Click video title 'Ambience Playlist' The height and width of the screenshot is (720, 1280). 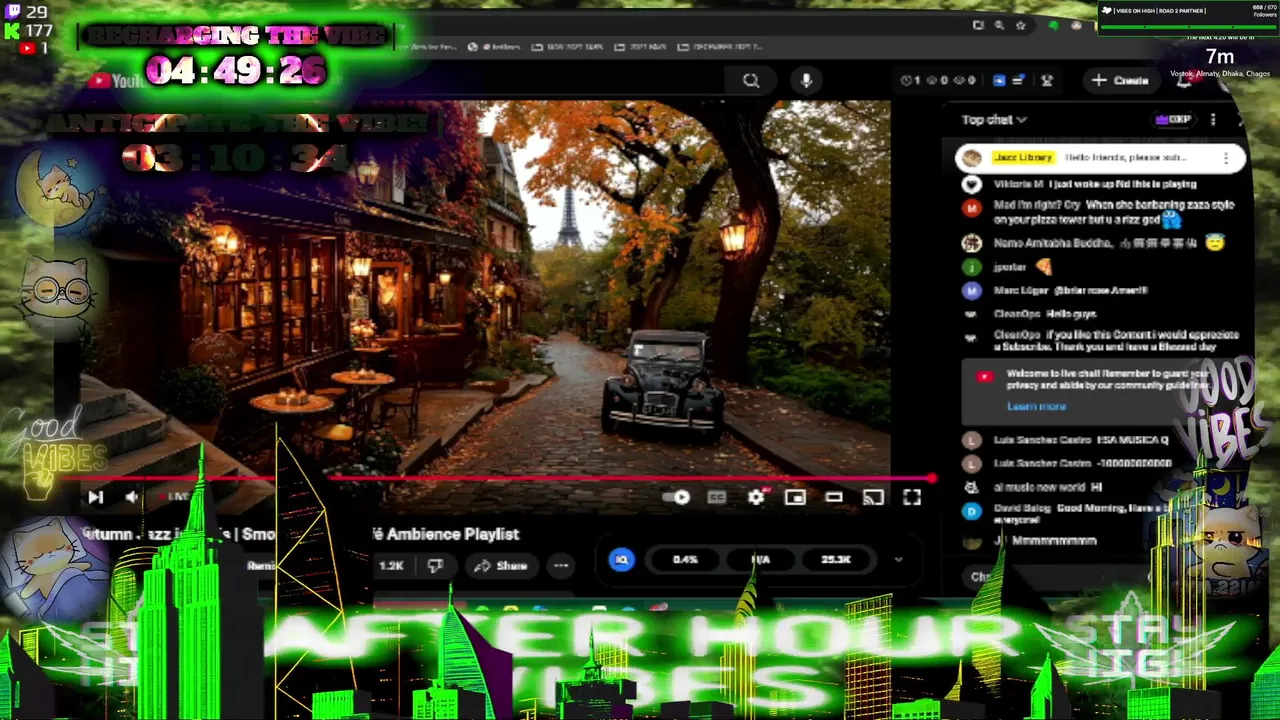(452, 535)
